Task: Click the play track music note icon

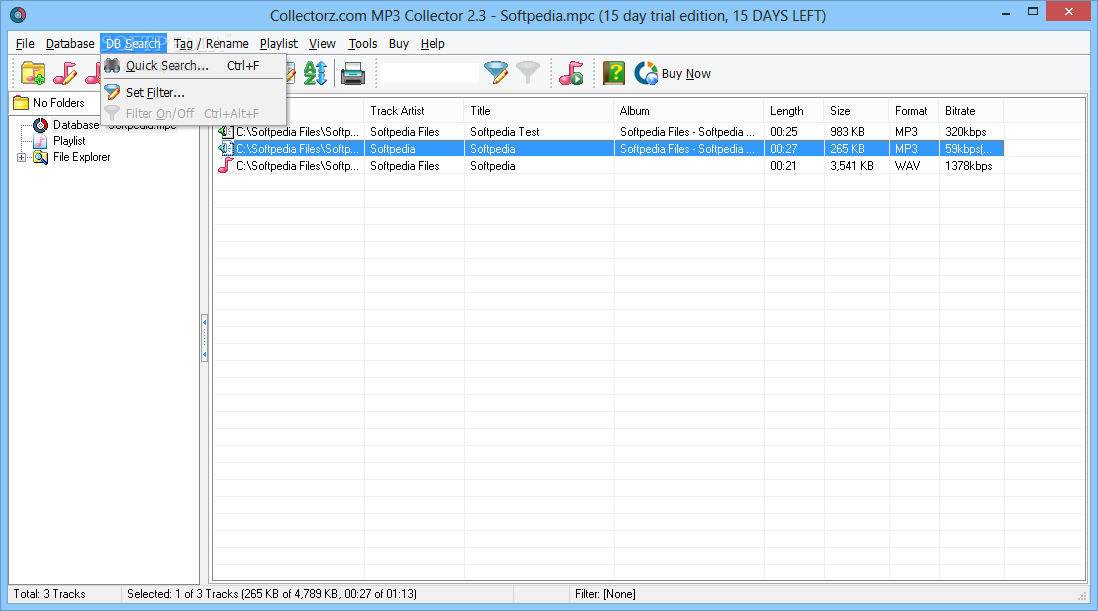Action: tap(571, 73)
